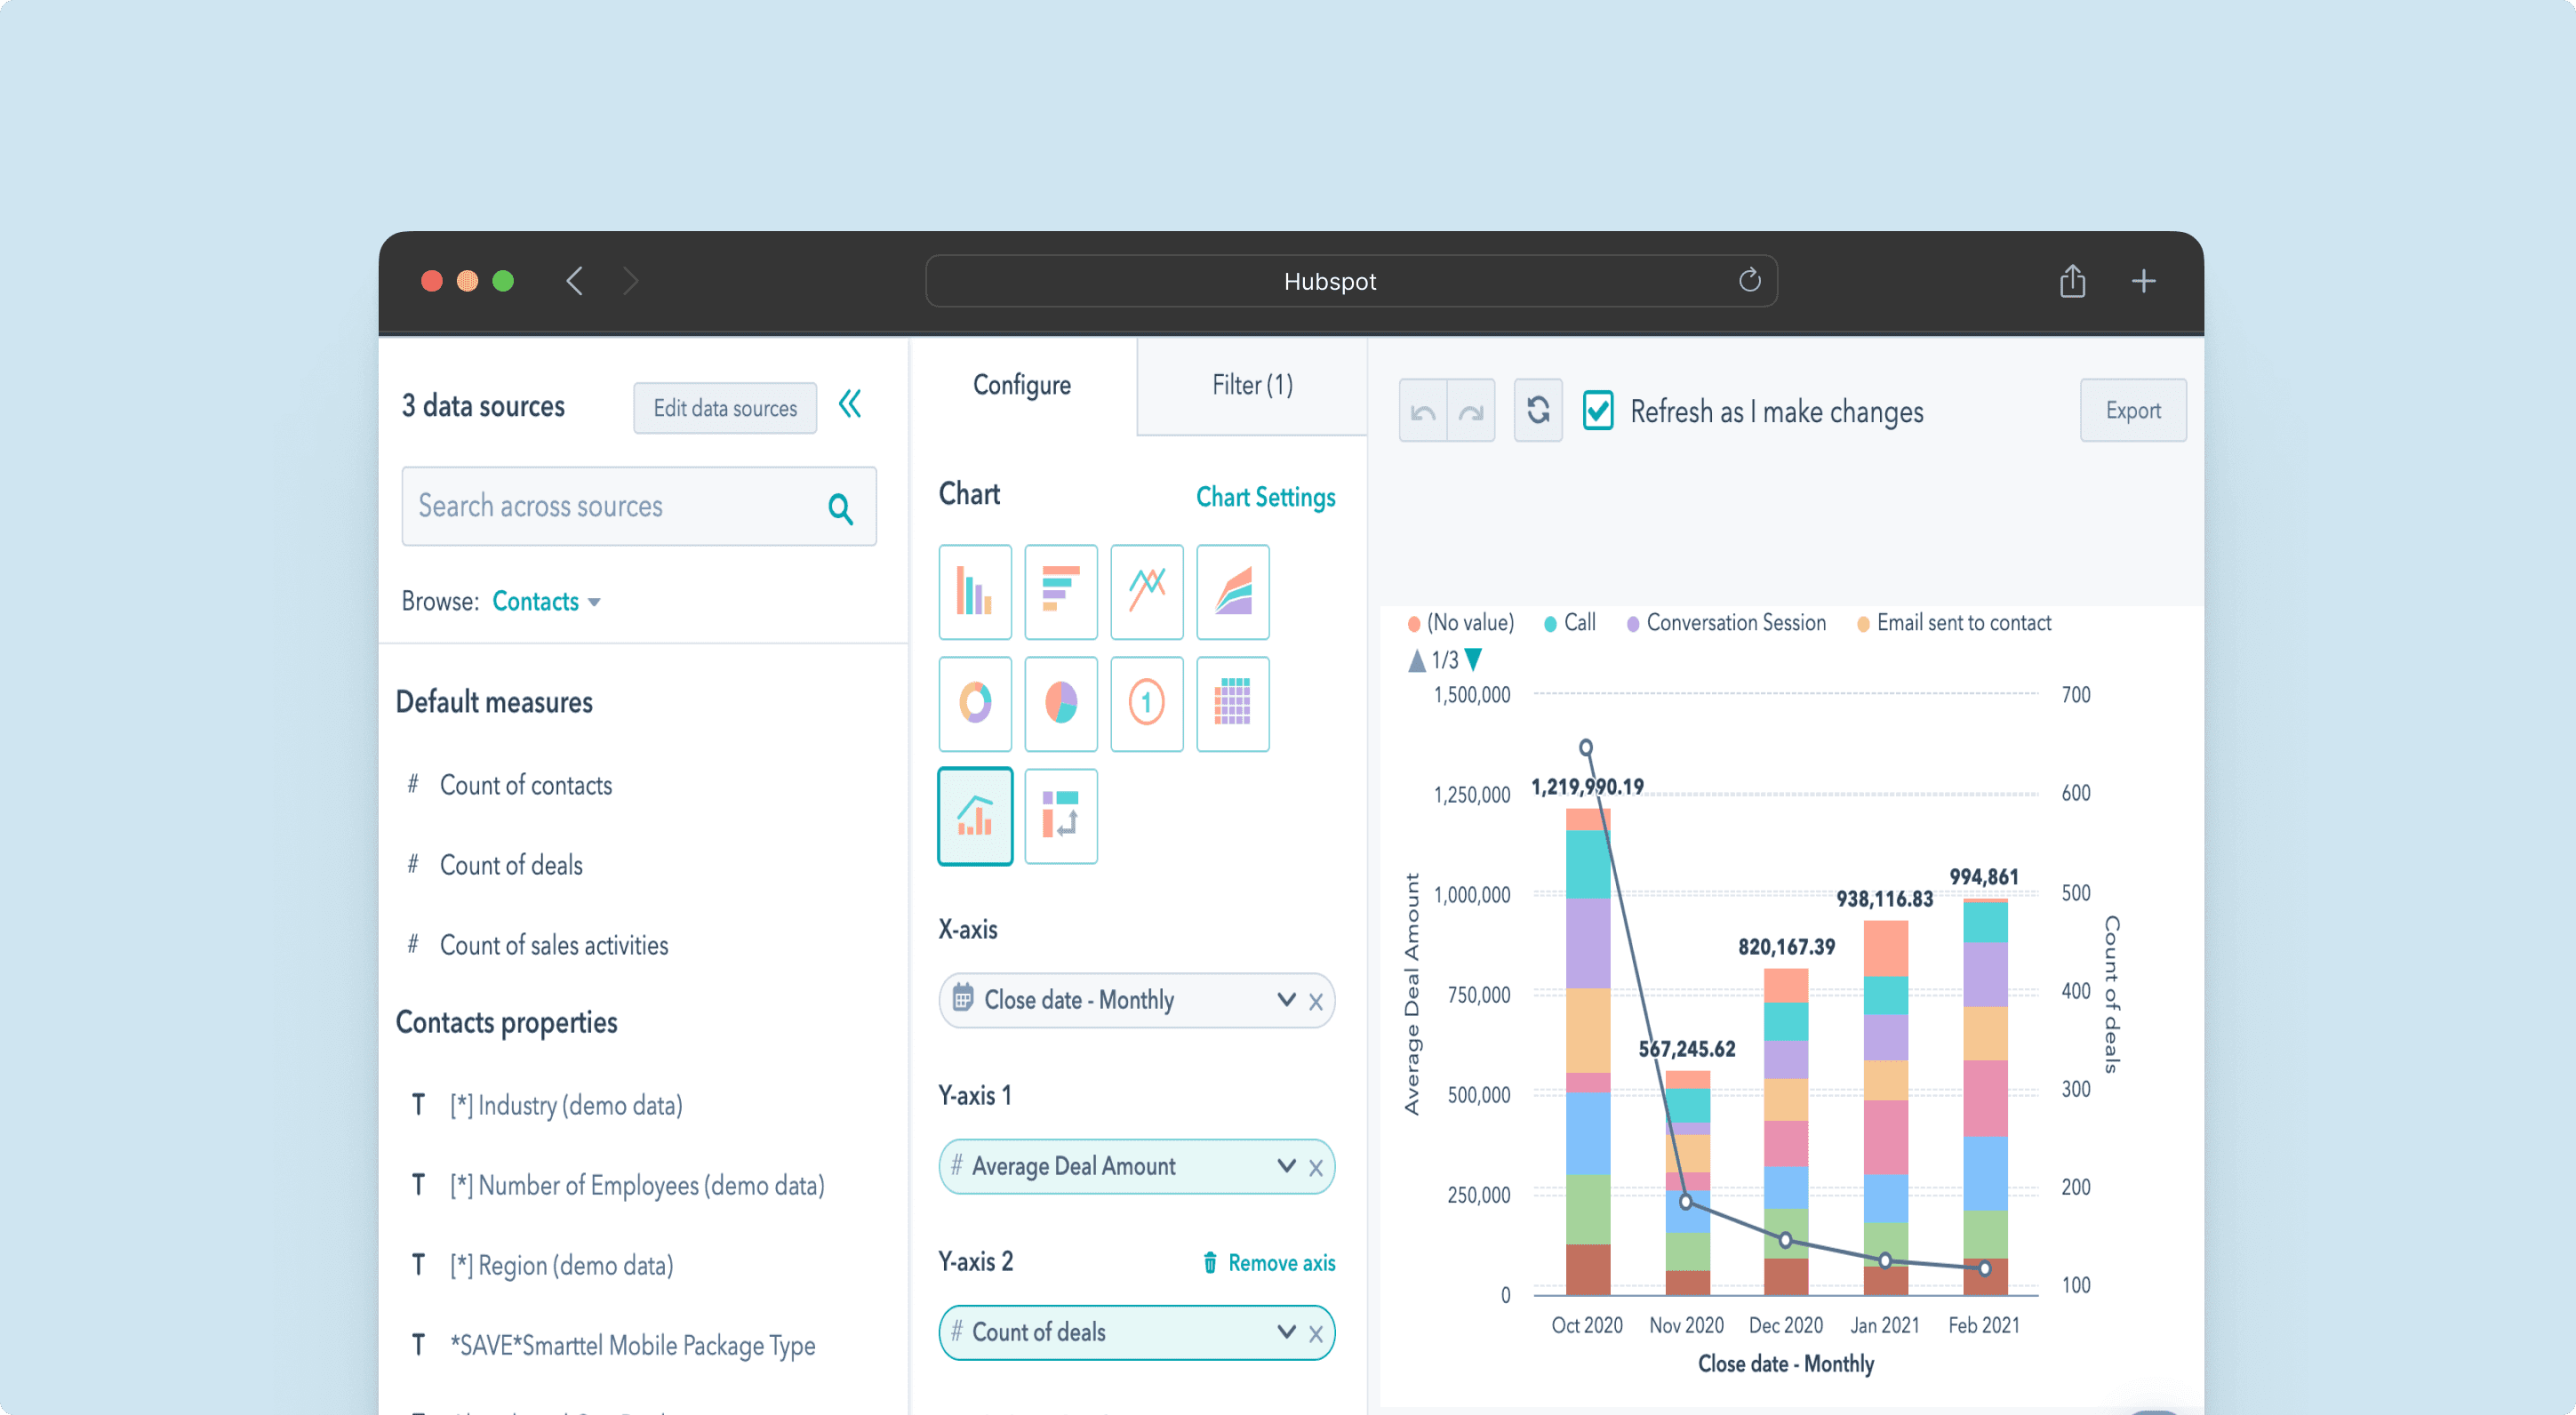Open the browser share menu

[2072, 281]
